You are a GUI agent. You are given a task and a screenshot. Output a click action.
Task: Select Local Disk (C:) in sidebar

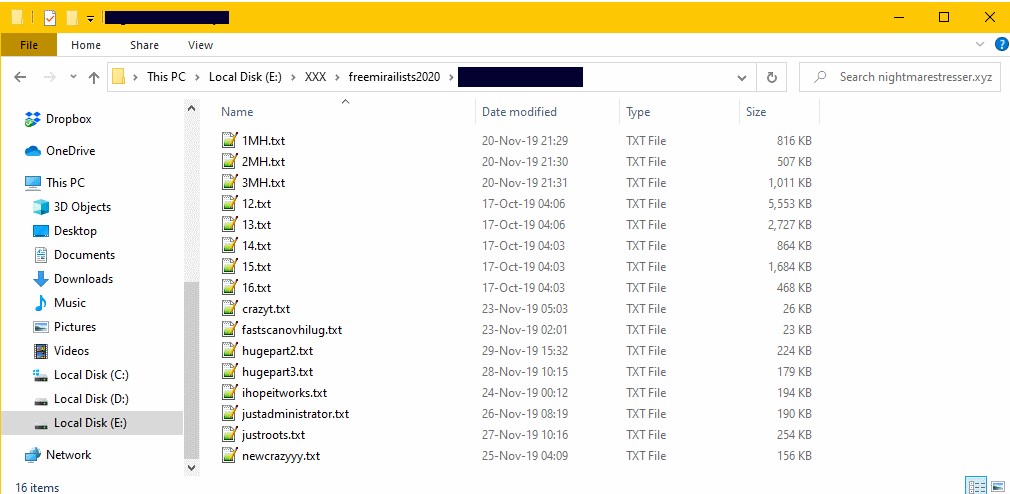click(81, 375)
